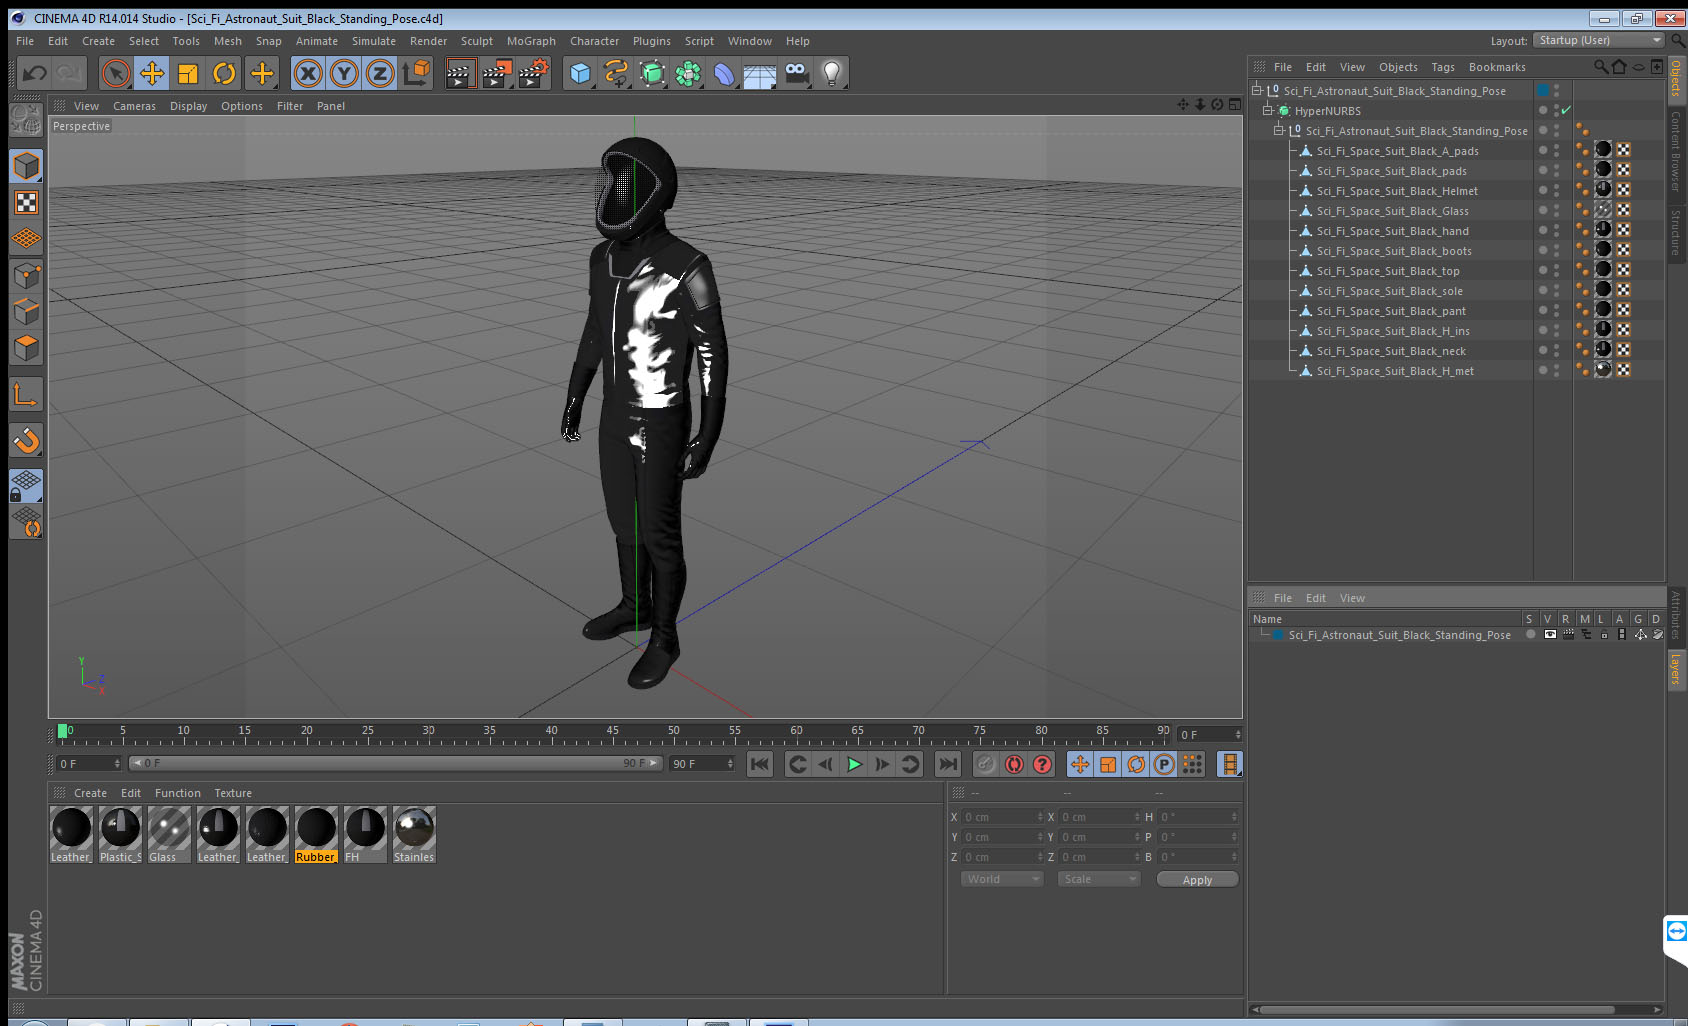Collapse the root Sci_Fi_Astronaut_Suit_Black_Standing_Pose node
Image resolution: width=1688 pixels, height=1026 pixels.
[x=1257, y=90]
